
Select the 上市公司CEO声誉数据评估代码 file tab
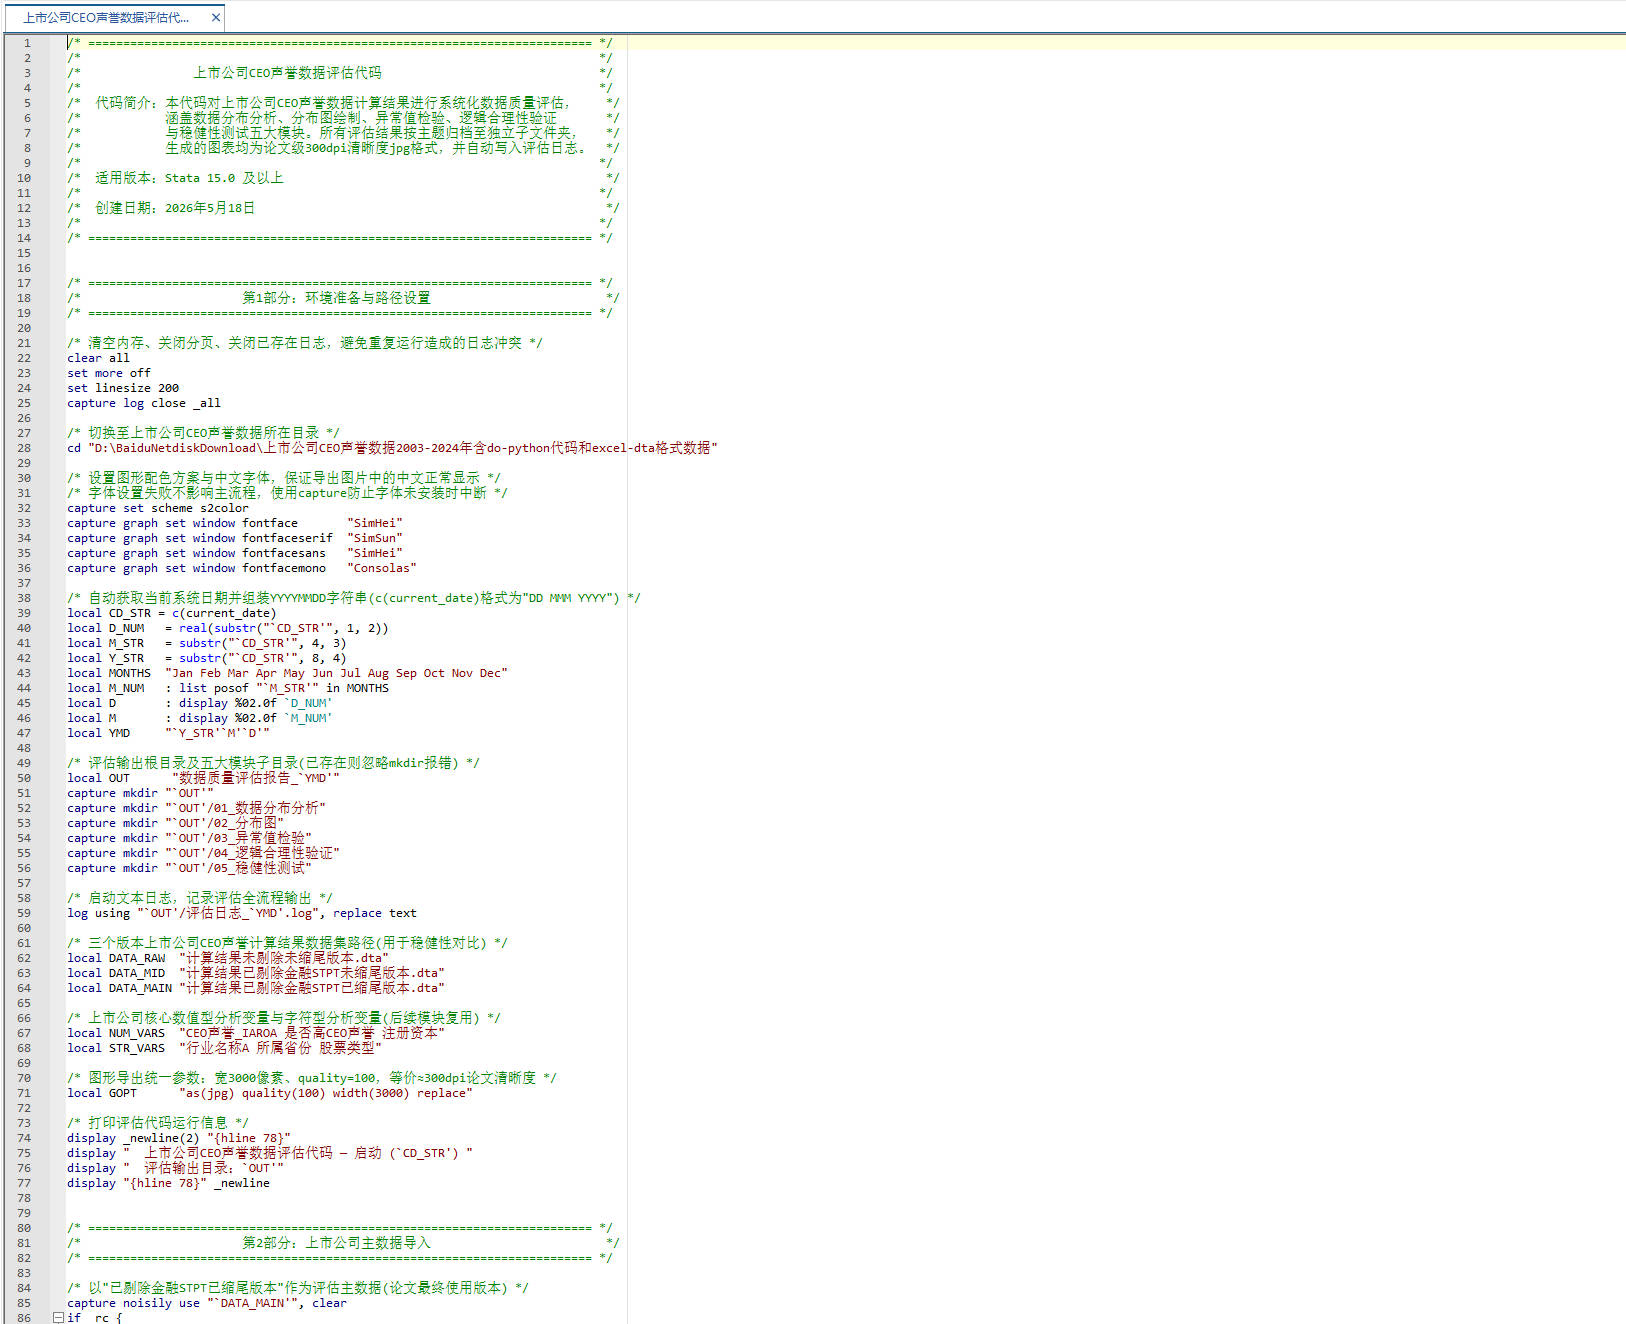[x=106, y=17]
